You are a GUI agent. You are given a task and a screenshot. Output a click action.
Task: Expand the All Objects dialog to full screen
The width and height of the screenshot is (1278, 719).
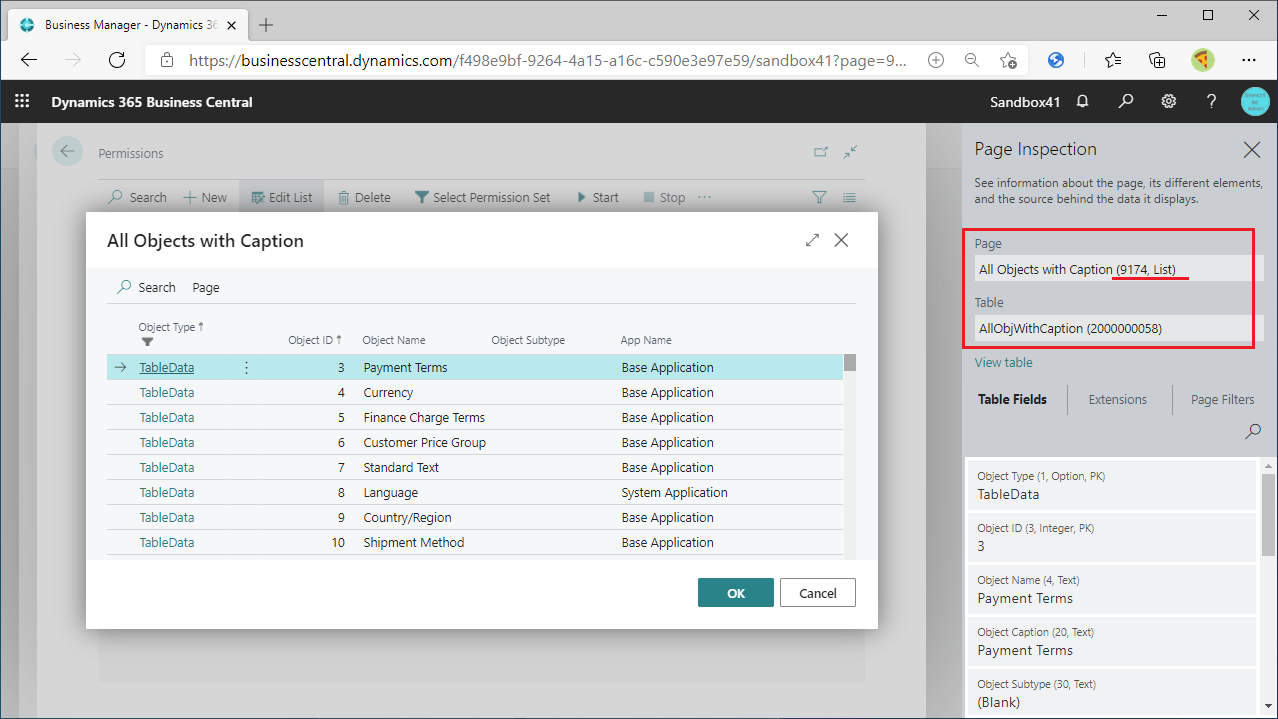coord(812,240)
